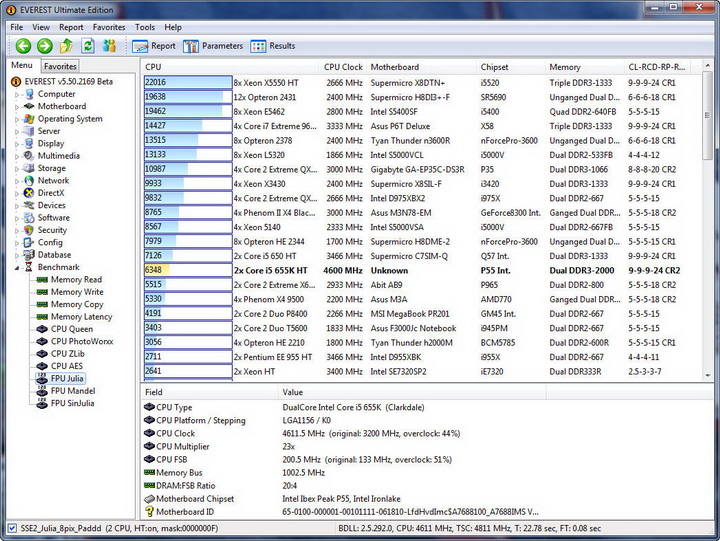Open the CPU AES benchmark
The image size is (720, 541).
(x=67, y=366)
